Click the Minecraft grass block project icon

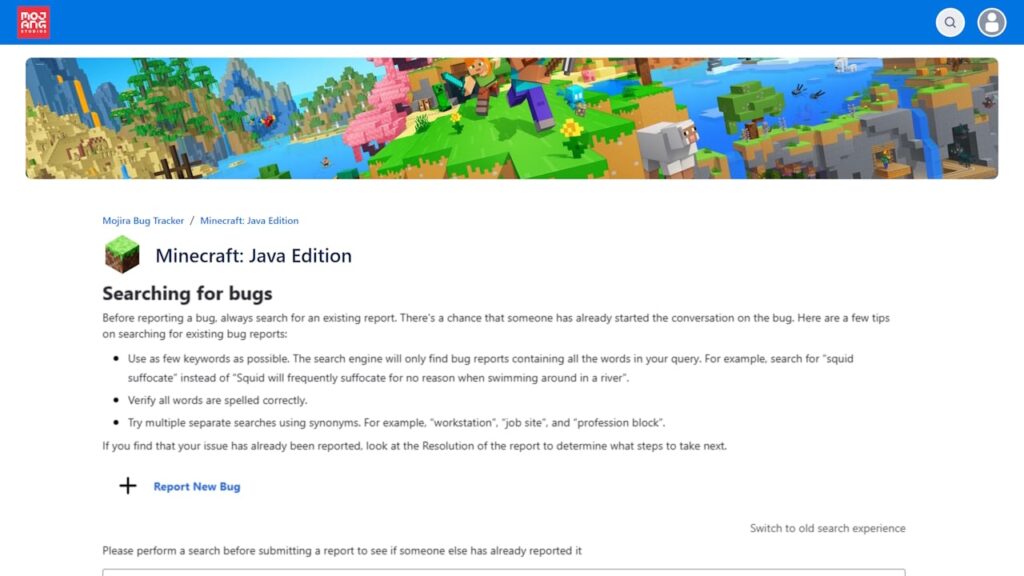(x=122, y=254)
